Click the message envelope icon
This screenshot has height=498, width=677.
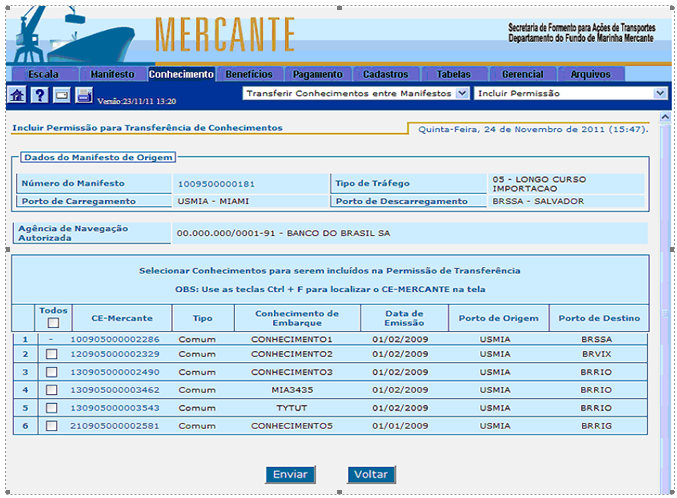coord(61,95)
